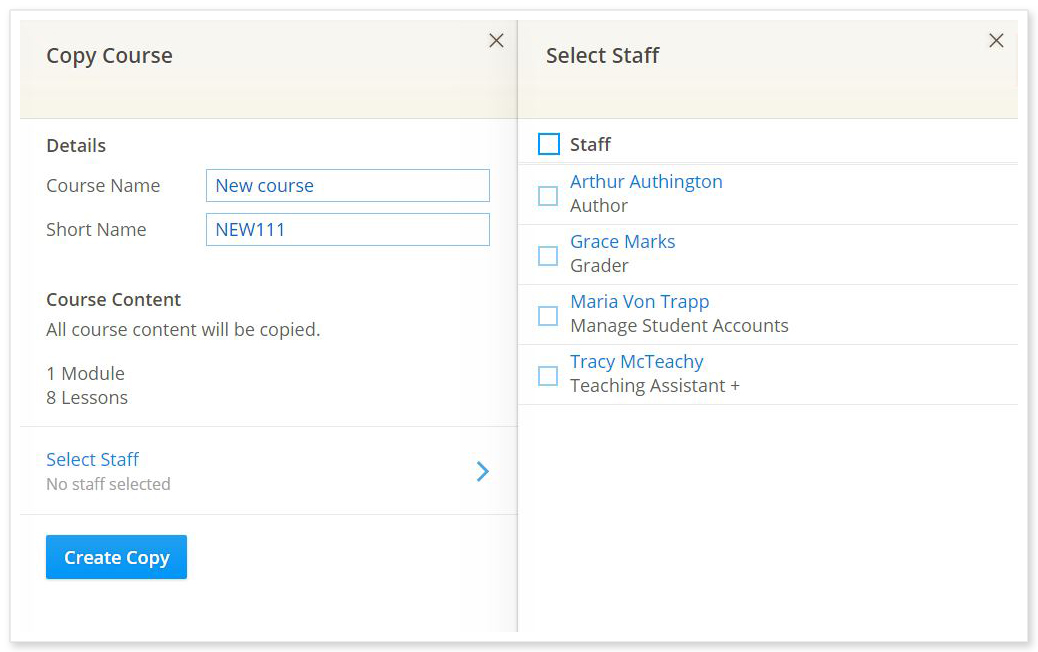
Task: Toggle the select-all Staff checkbox
Action: [549, 145]
